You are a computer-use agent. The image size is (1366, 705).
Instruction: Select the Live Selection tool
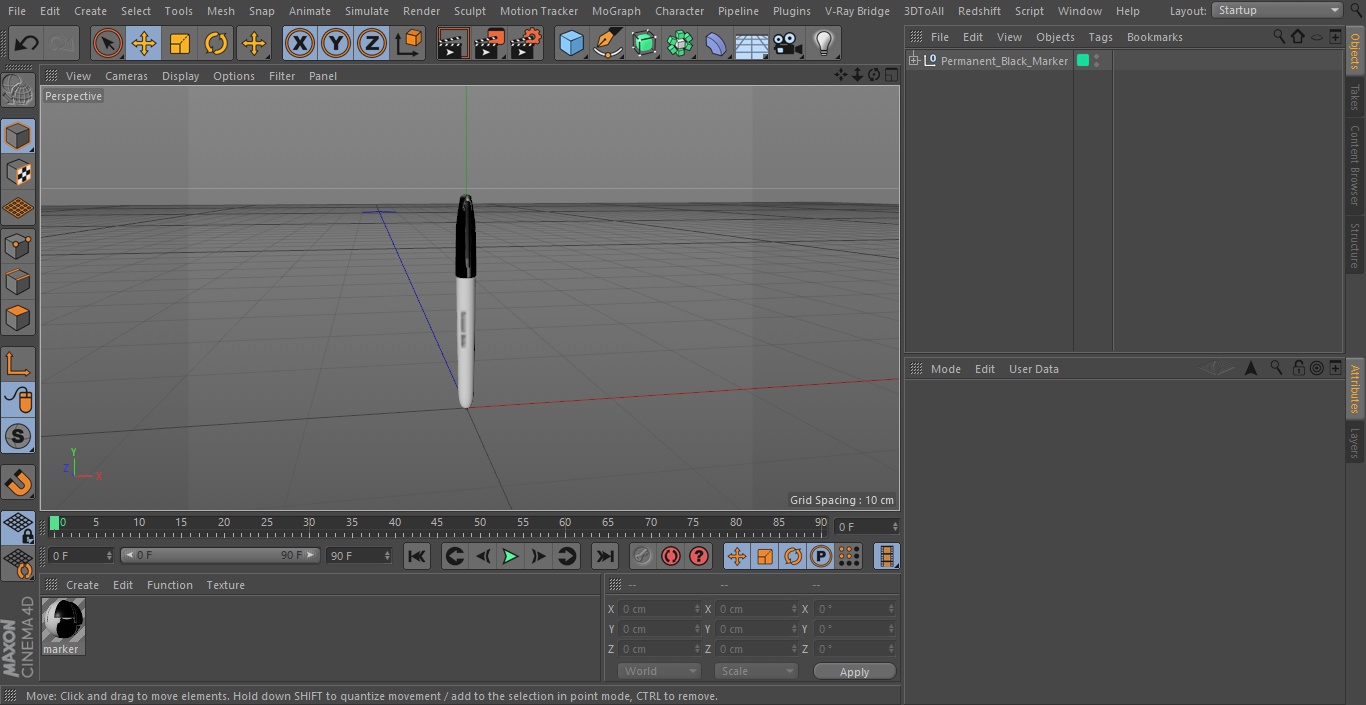point(107,43)
